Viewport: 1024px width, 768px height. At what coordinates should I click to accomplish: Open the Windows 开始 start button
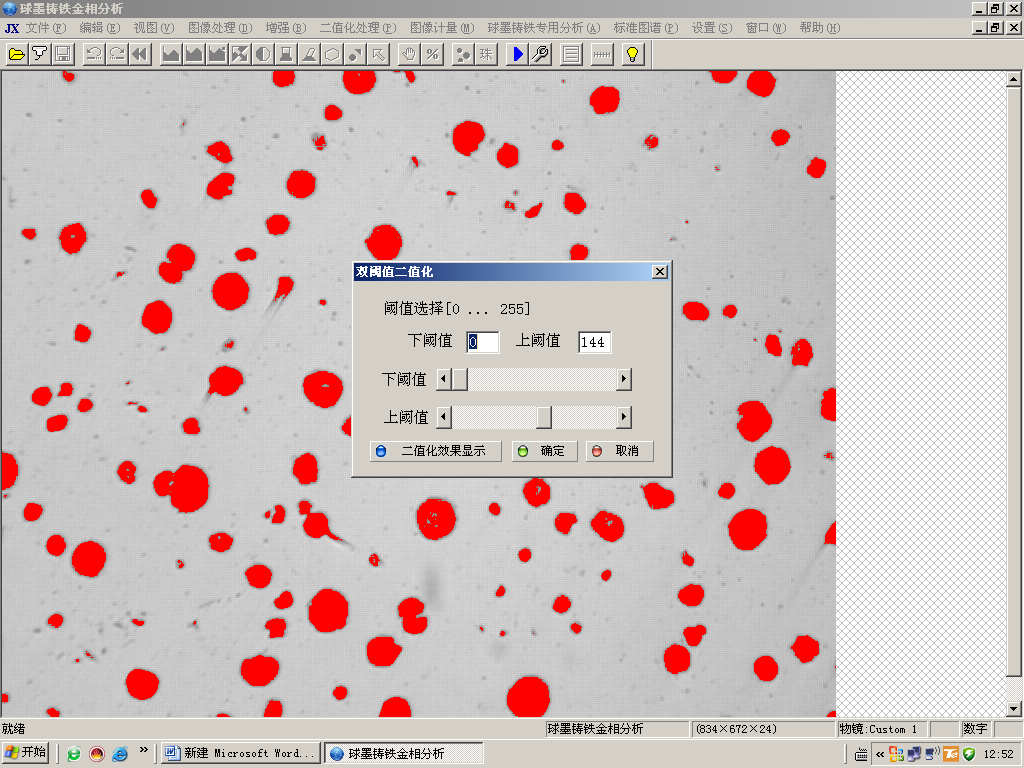tap(26, 752)
